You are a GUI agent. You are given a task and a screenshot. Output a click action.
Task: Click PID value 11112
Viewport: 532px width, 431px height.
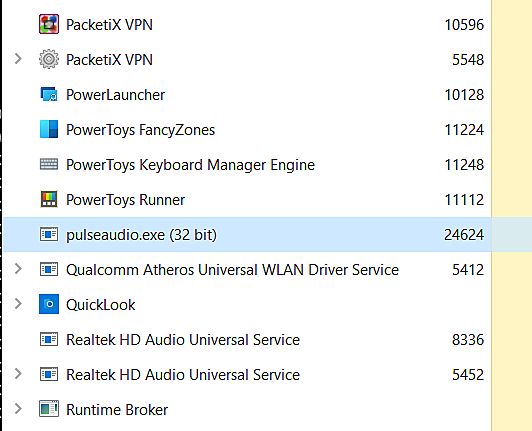click(x=464, y=200)
